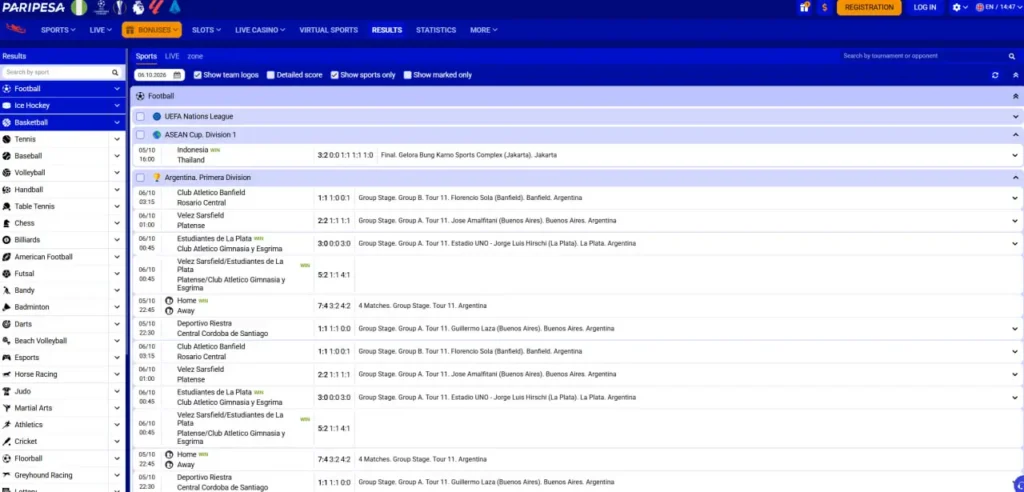This screenshot has height=492, width=1024.
Task: Open the Serie A triangle icon
Action: pyautogui.click(x=174, y=7)
